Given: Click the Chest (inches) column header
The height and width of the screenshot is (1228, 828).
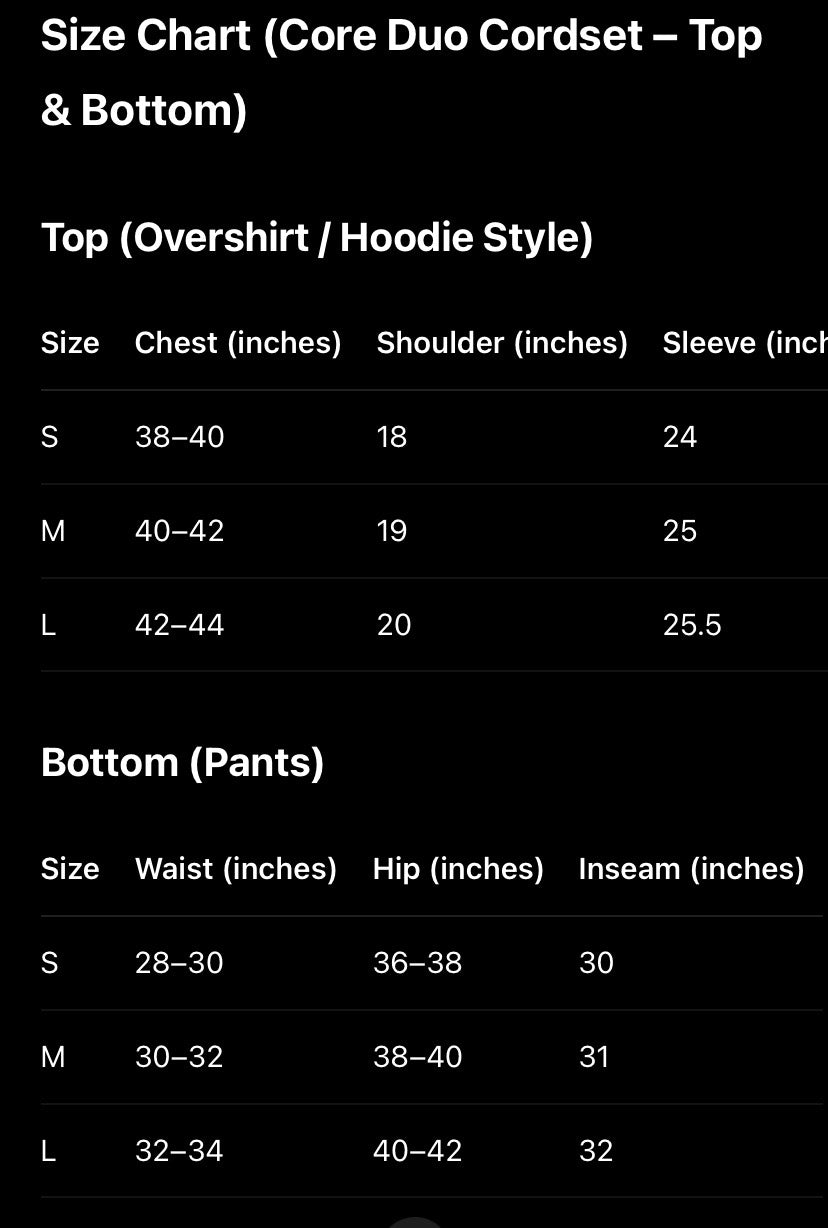Looking at the screenshot, I should pyautogui.click(x=237, y=343).
